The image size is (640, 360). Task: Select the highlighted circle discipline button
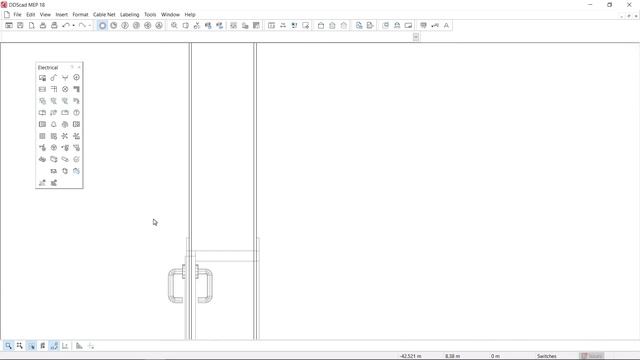point(102,25)
